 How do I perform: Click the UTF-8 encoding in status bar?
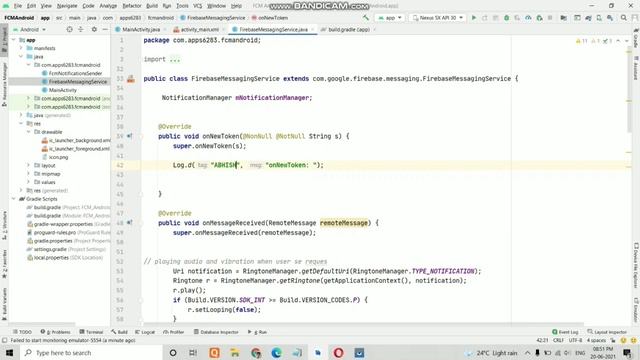[575, 340]
